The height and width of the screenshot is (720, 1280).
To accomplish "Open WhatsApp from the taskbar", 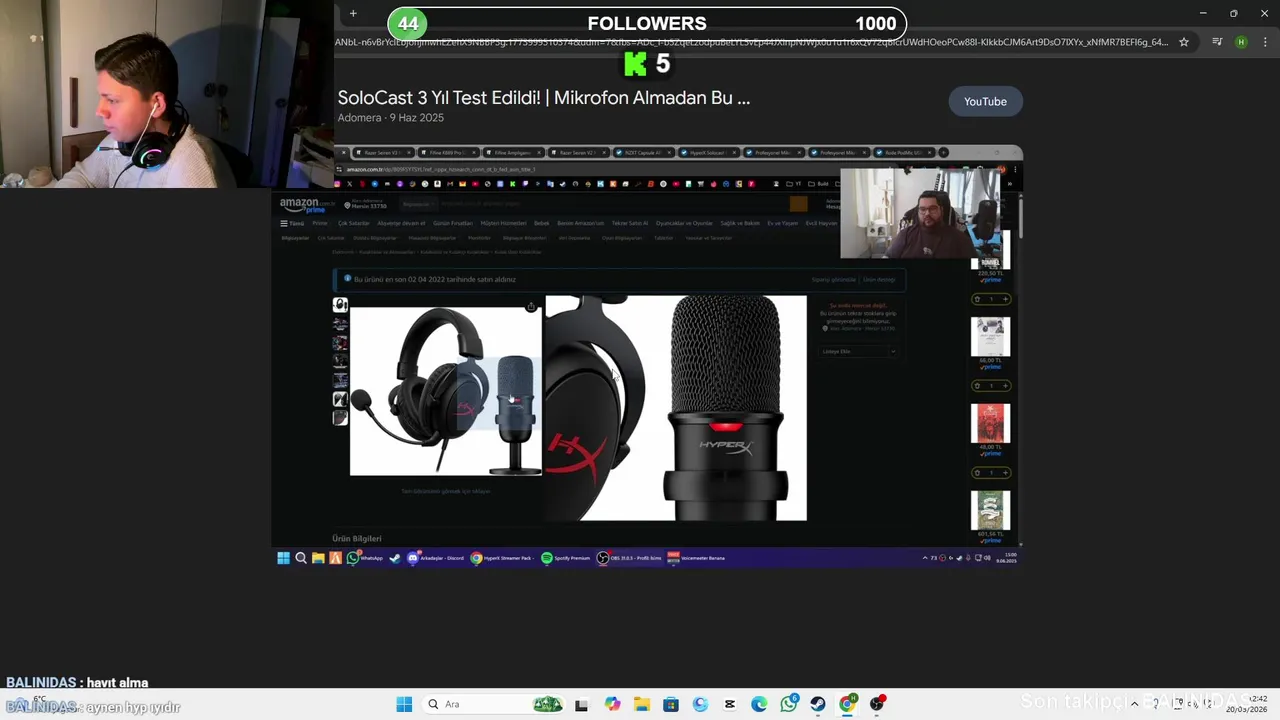I will 789,704.
